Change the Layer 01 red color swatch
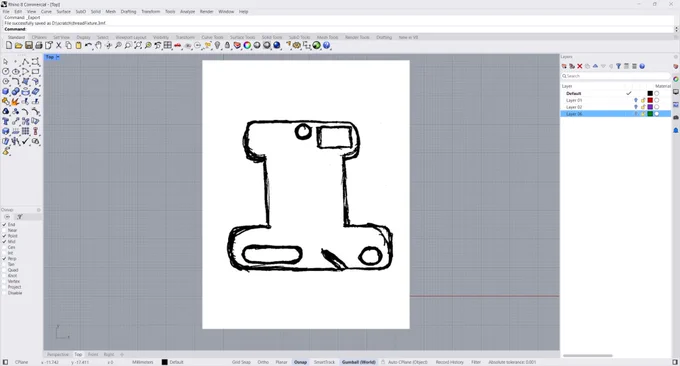Screen dimensions: 680x366 tap(650, 100)
